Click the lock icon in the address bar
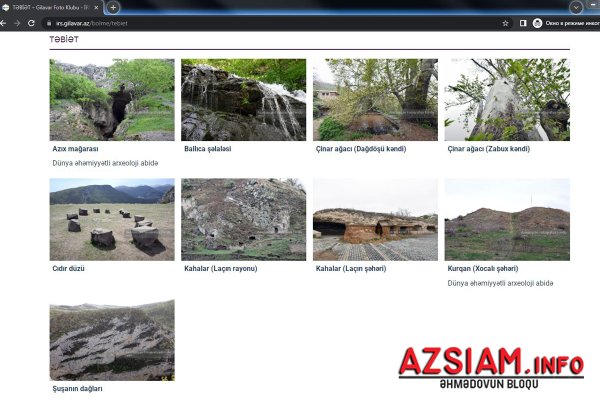 (x=49, y=23)
